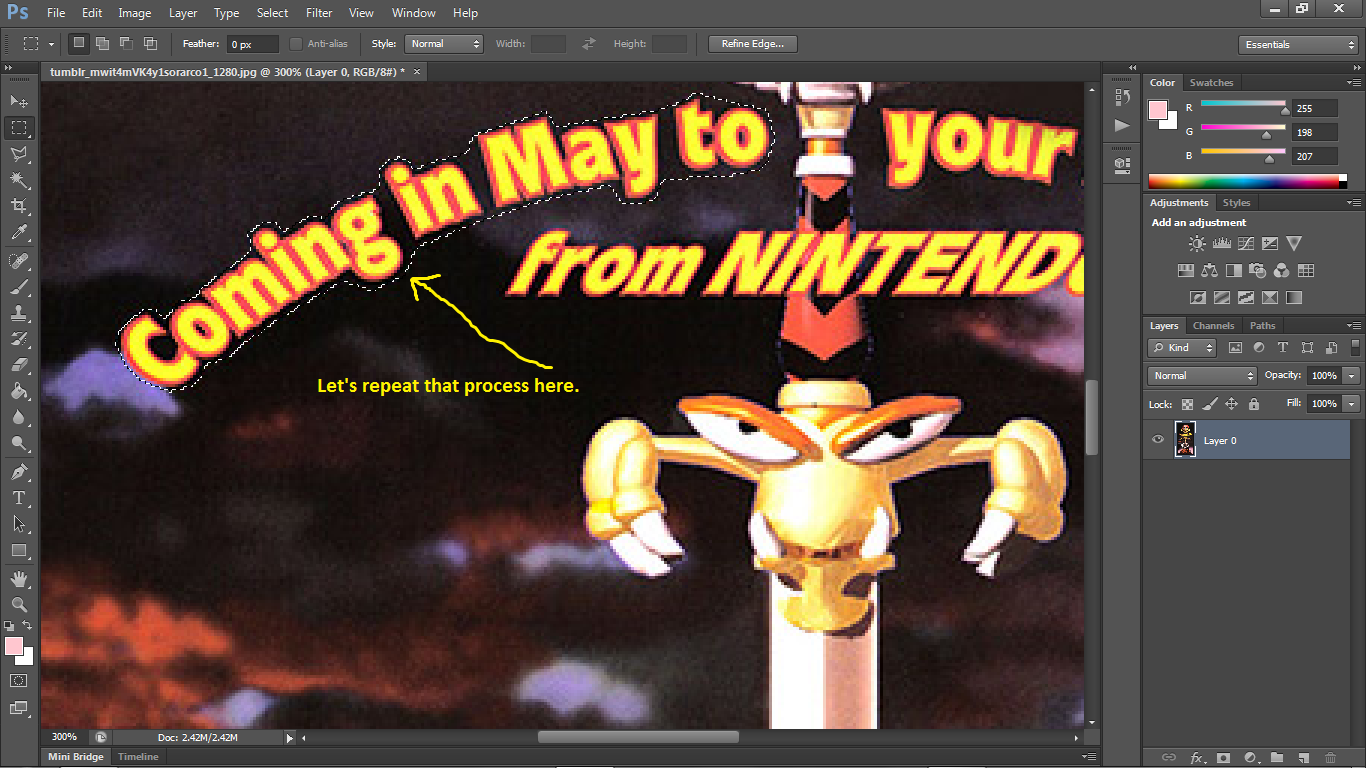Select the Path Selection tool
1366x768 pixels.
(x=19, y=524)
